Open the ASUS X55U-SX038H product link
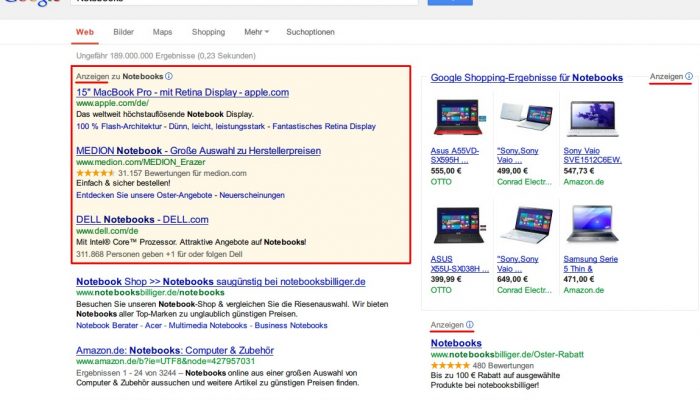Screen dimensions: 700x400 (459, 264)
